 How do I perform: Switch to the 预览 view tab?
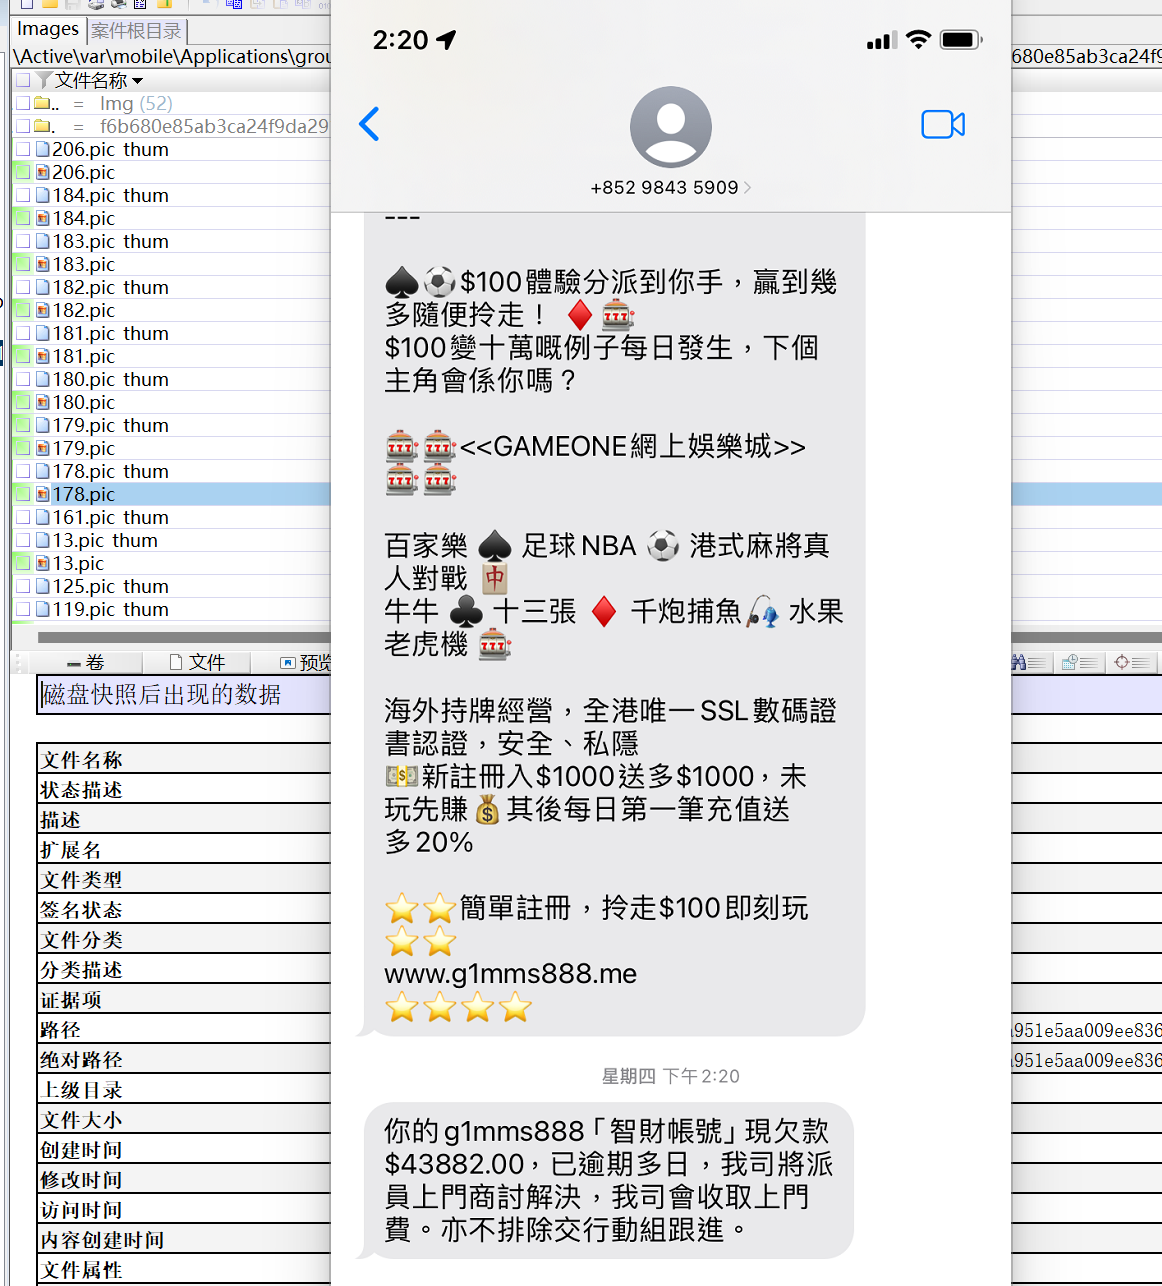coord(304,662)
